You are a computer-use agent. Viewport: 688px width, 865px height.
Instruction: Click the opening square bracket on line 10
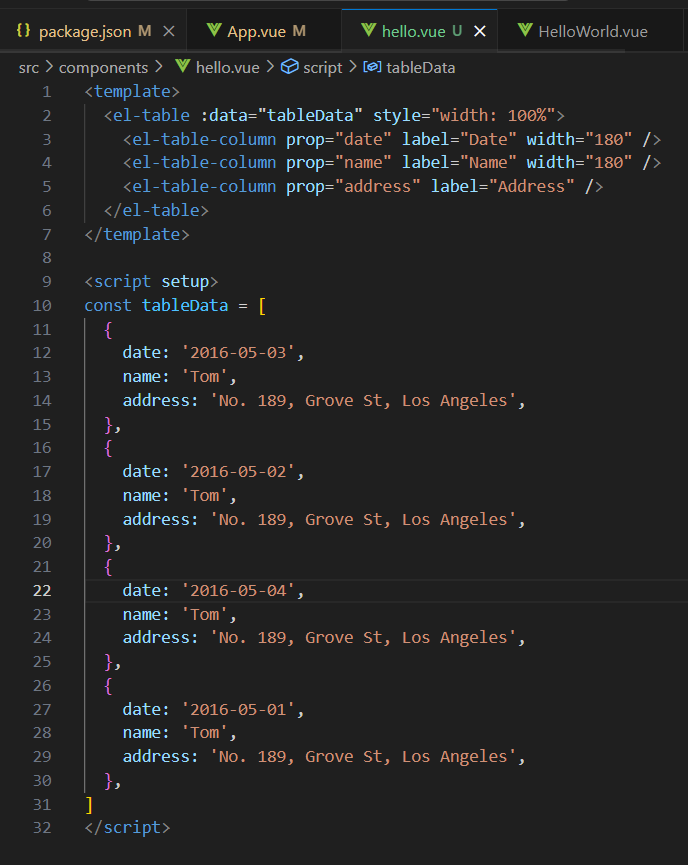tap(262, 306)
